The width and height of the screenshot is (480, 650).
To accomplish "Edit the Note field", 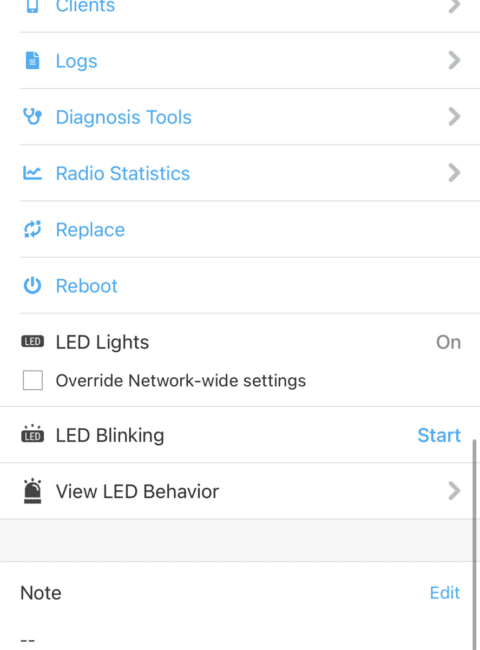I will click(445, 593).
